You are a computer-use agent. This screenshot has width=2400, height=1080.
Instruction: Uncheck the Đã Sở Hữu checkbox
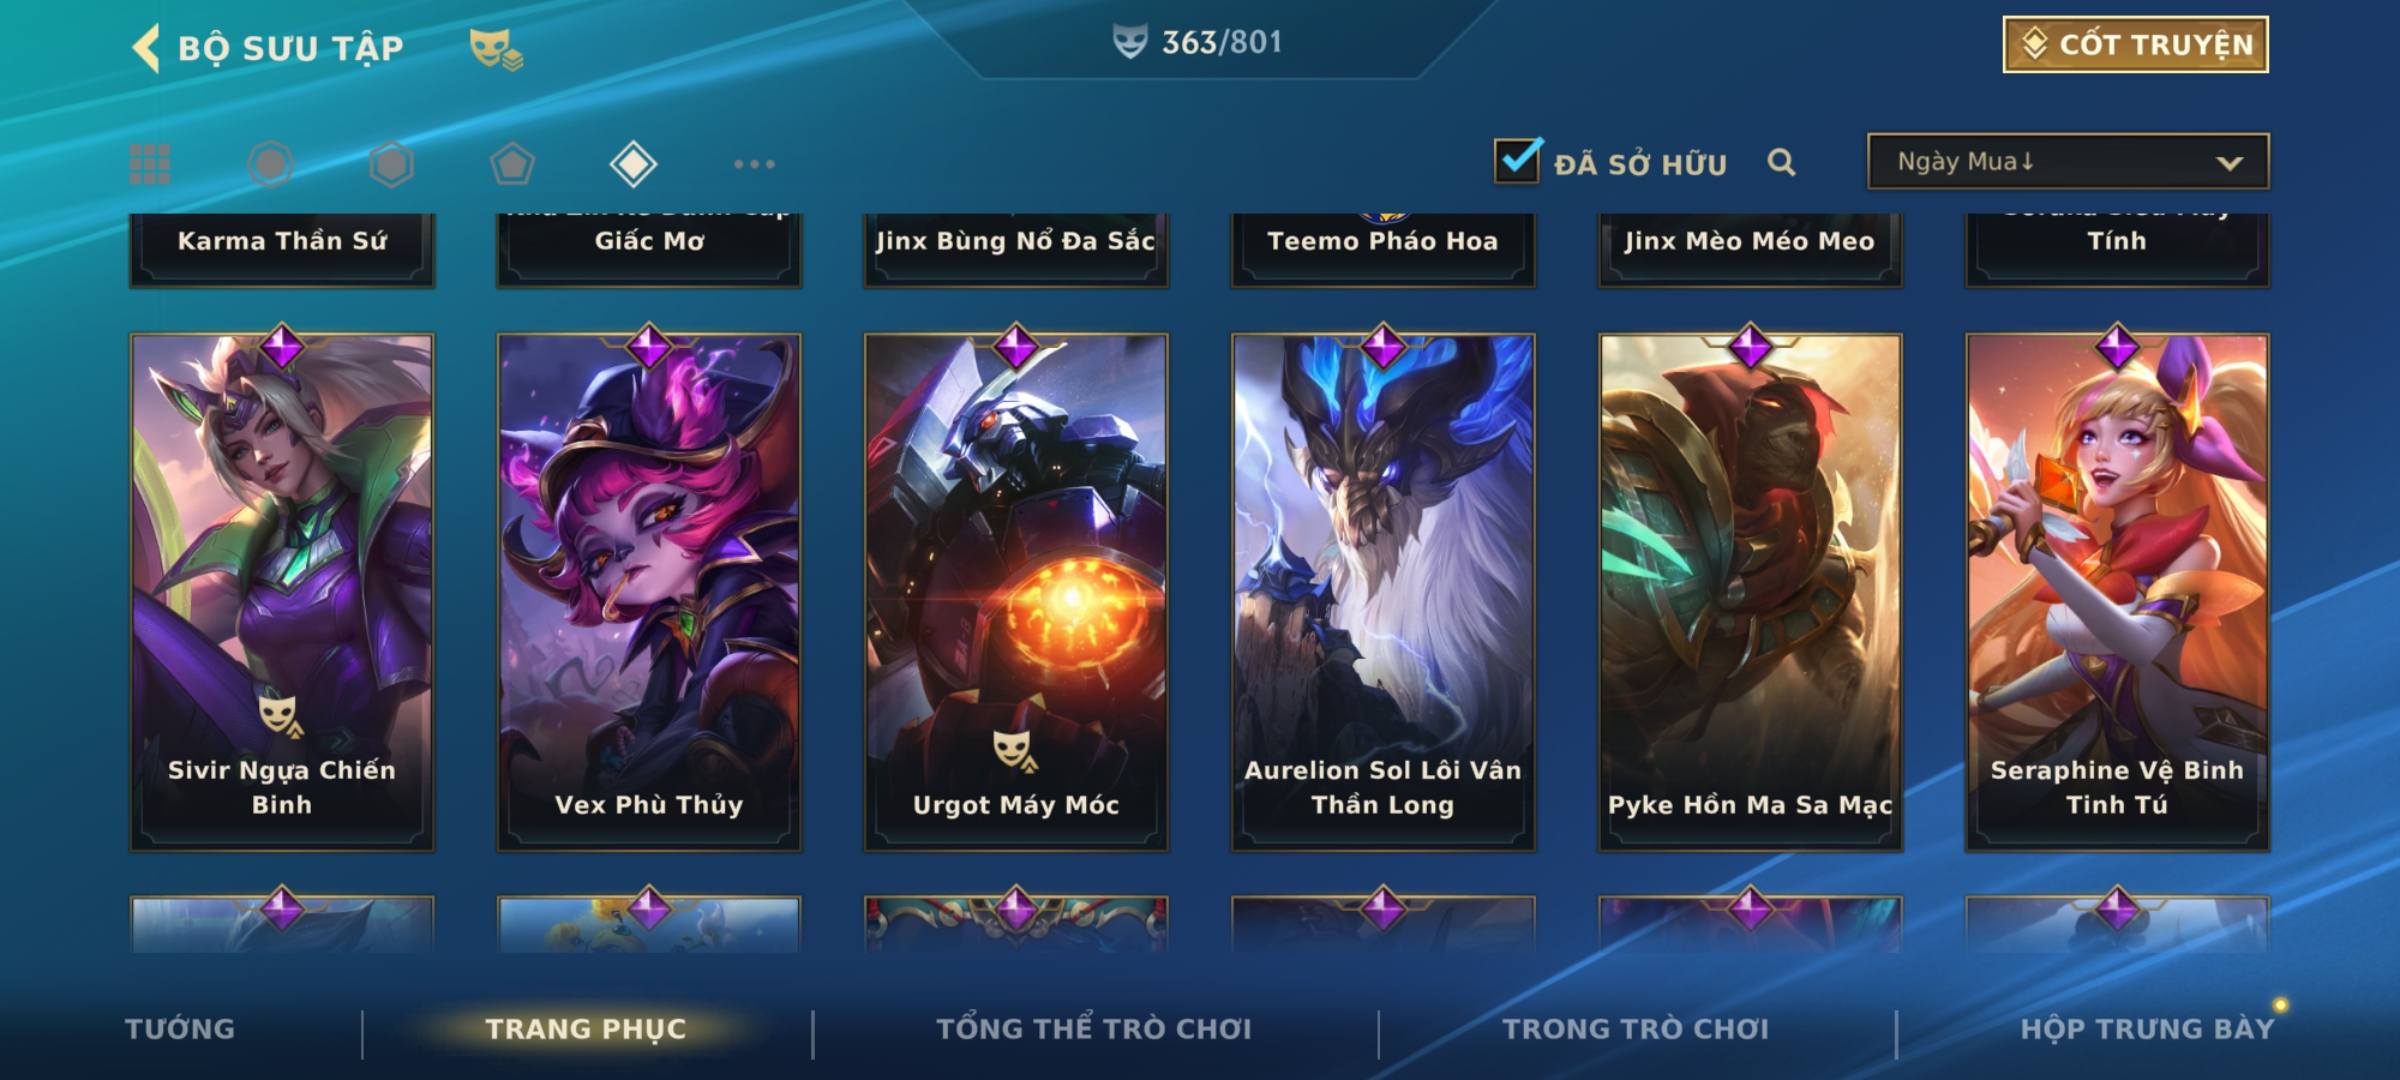coord(1517,161)
